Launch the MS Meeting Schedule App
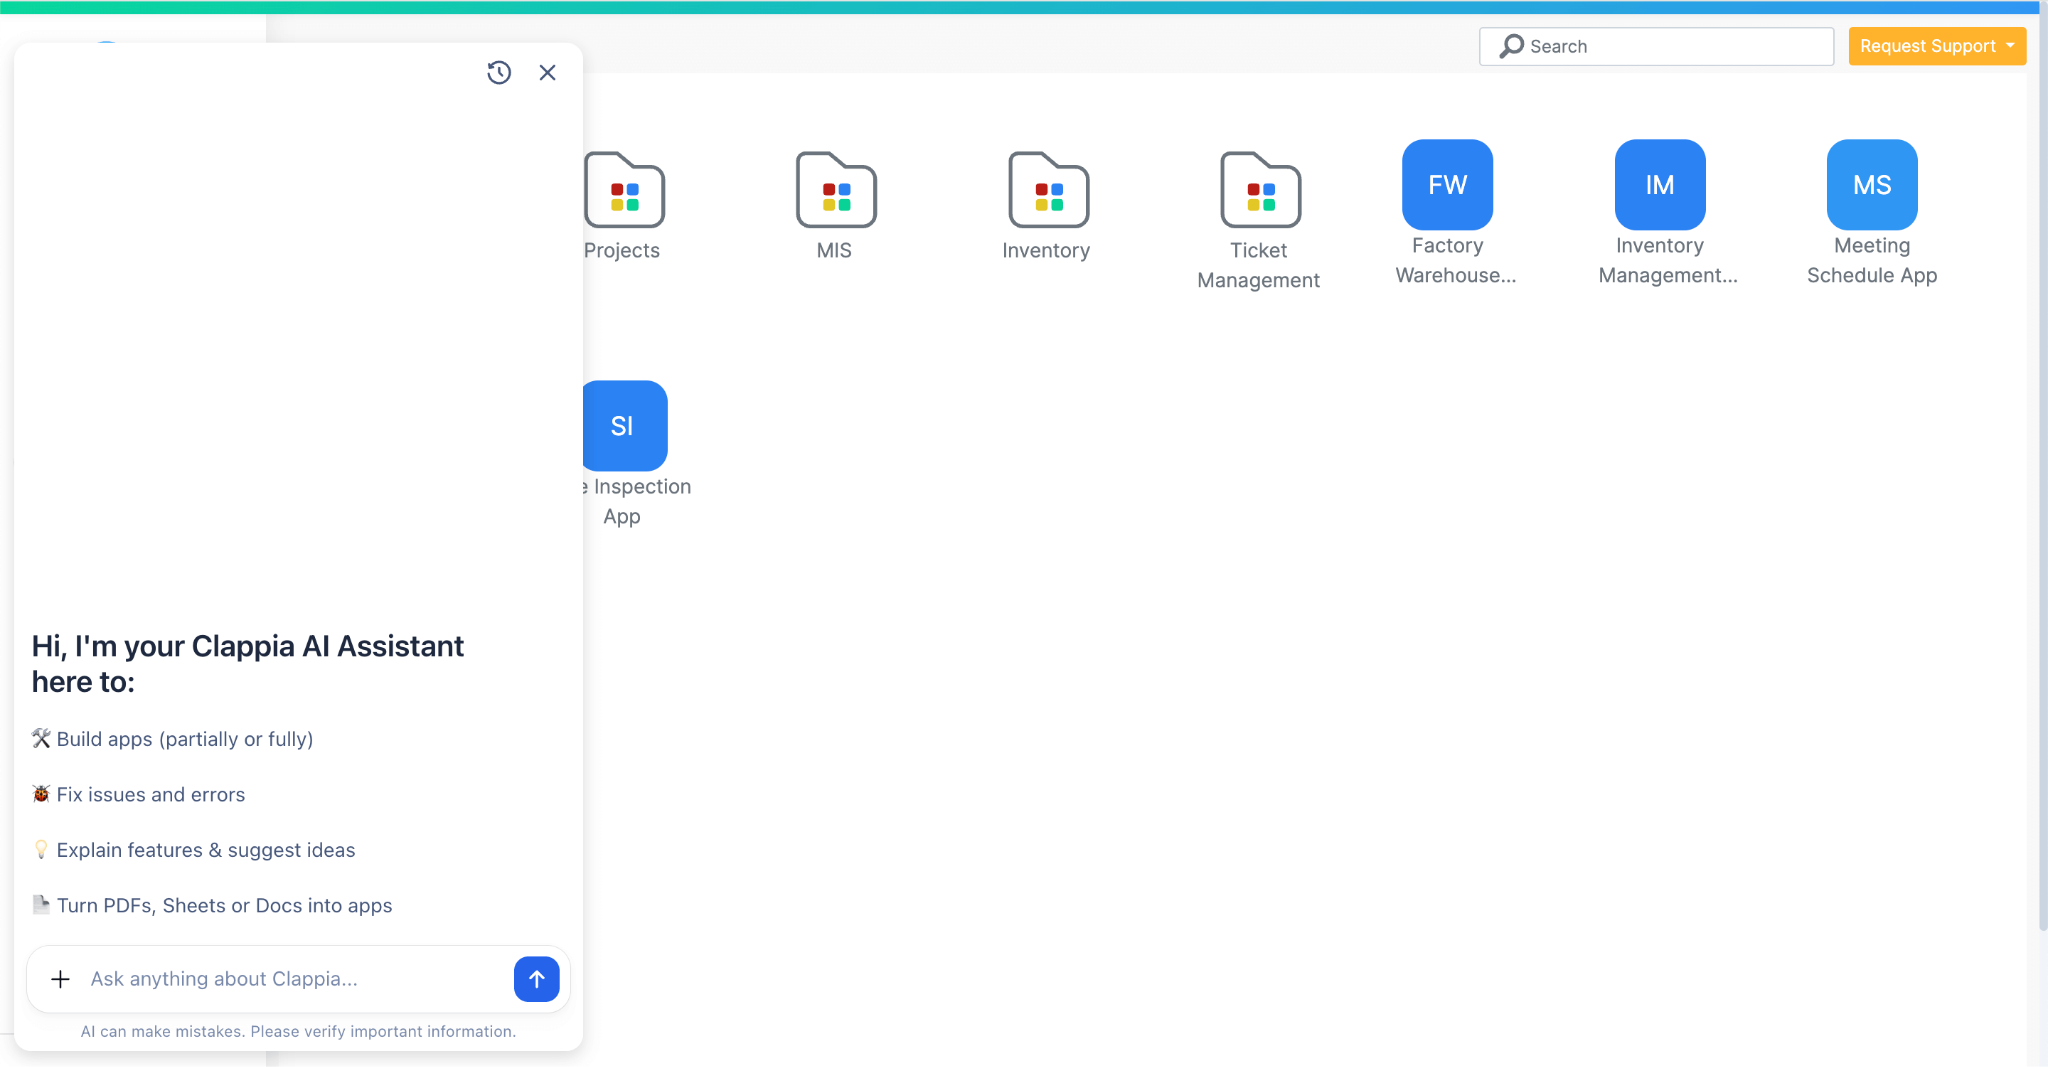 1872,185
